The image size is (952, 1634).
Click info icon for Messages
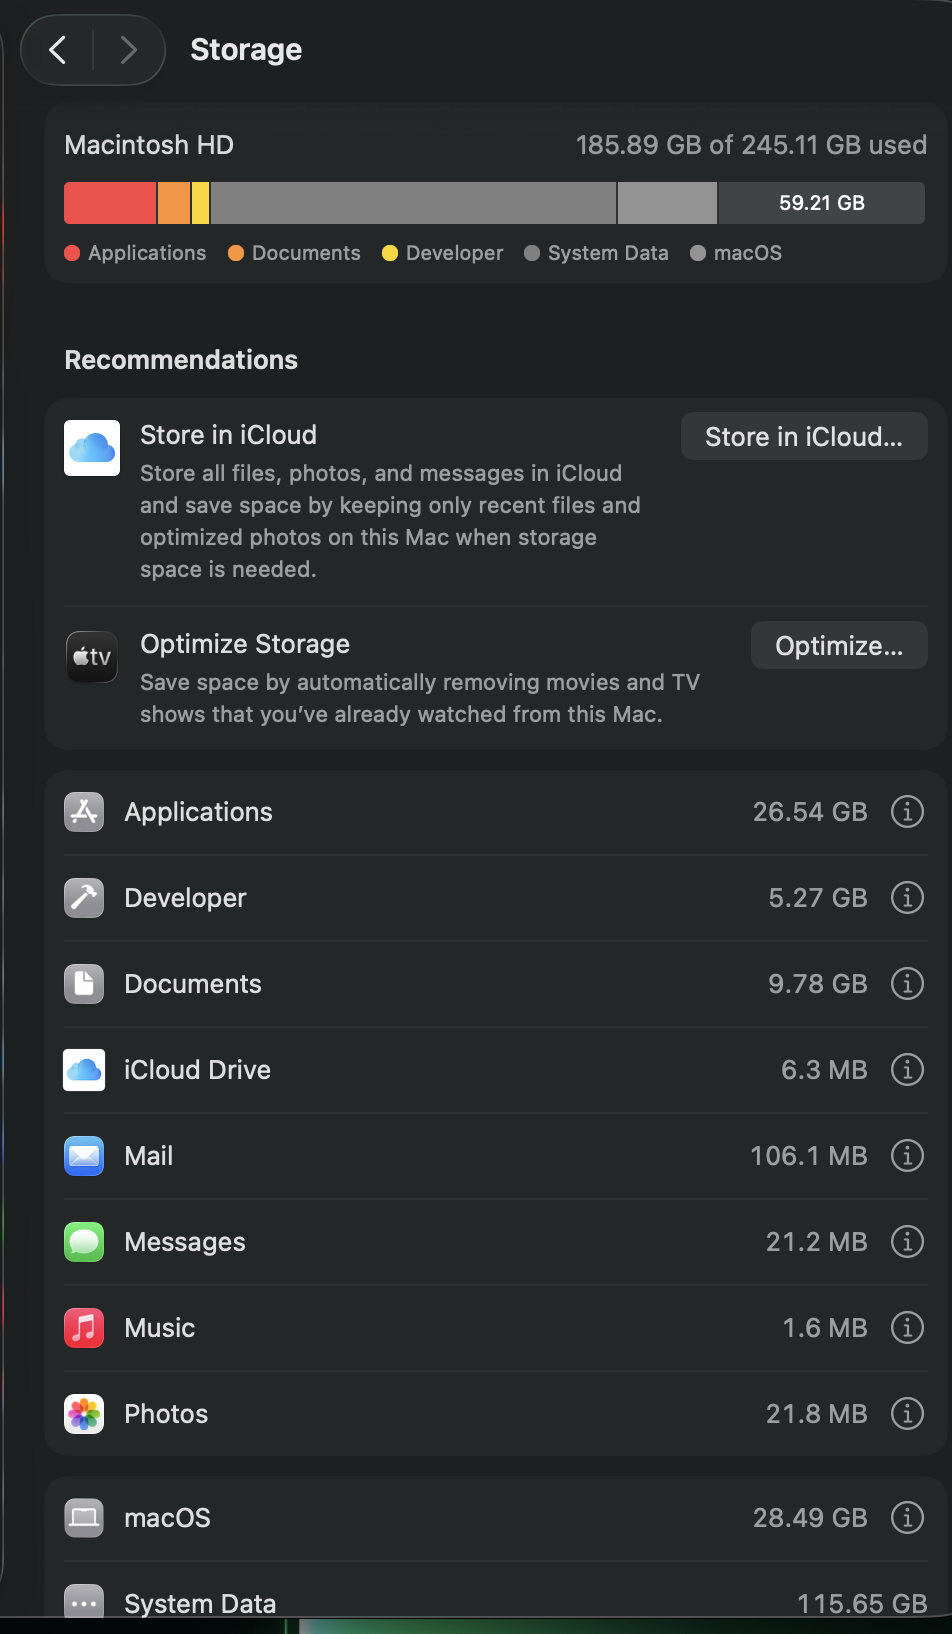pyautogui.click(x=907, y=1242)
